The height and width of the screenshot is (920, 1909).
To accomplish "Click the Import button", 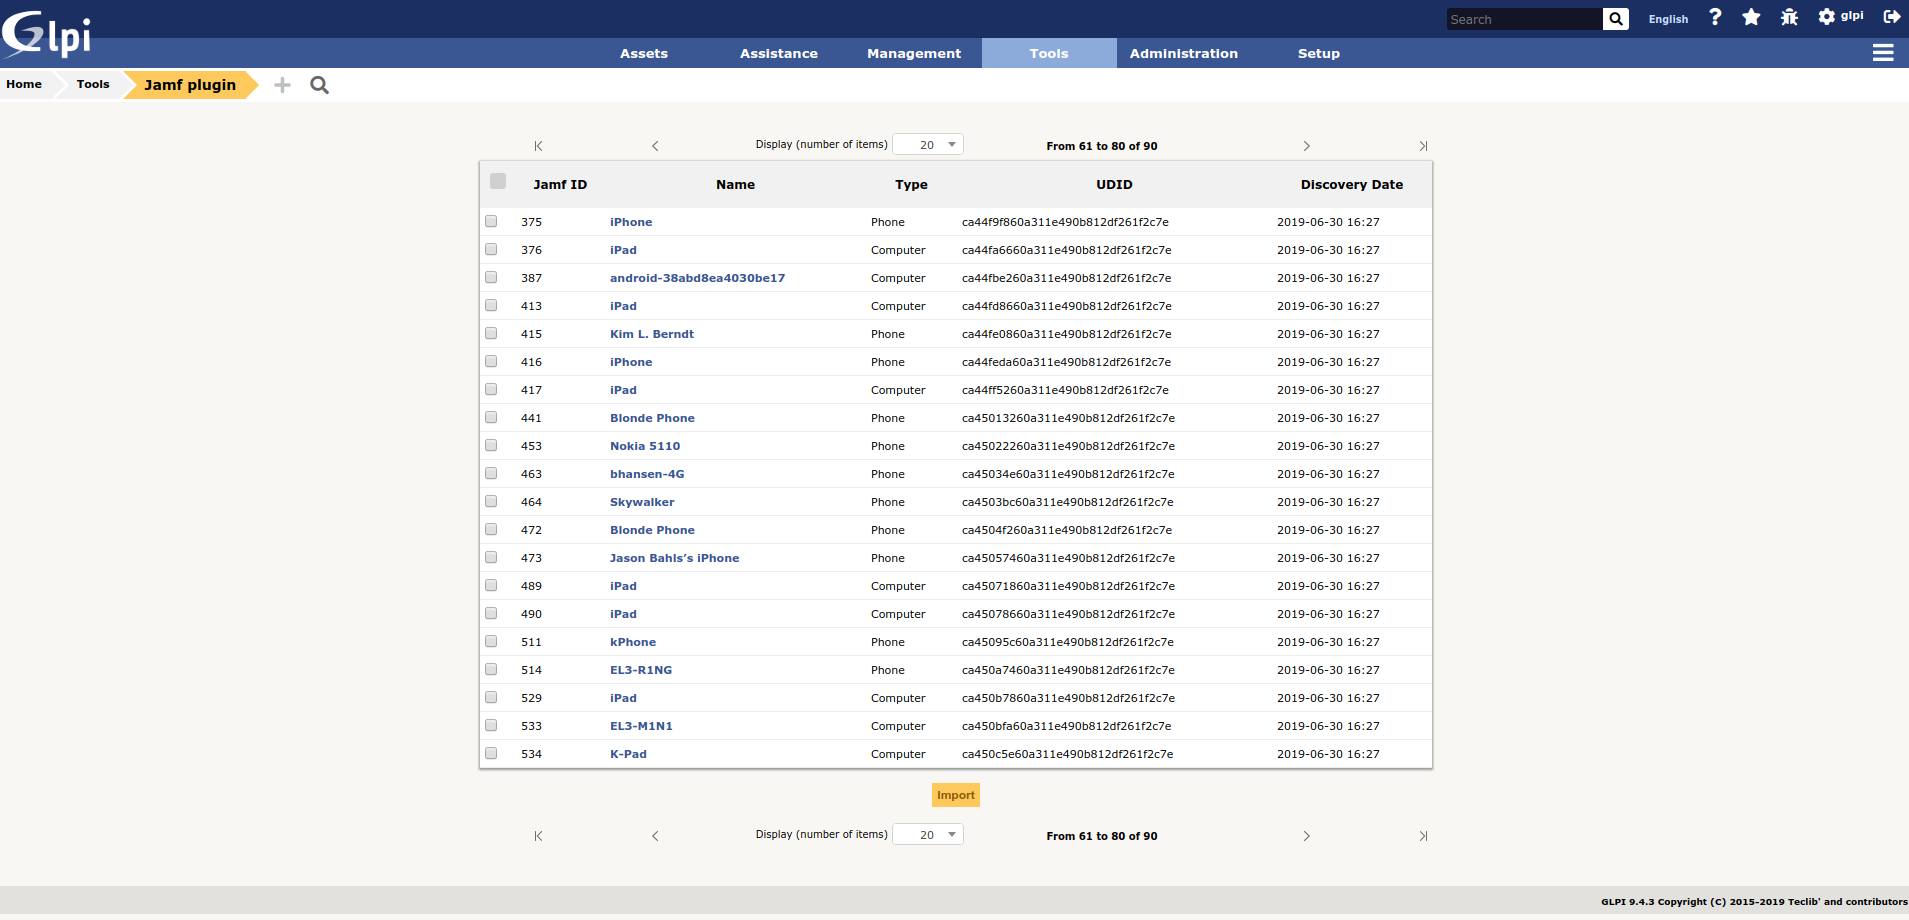I will coord(956,795).
